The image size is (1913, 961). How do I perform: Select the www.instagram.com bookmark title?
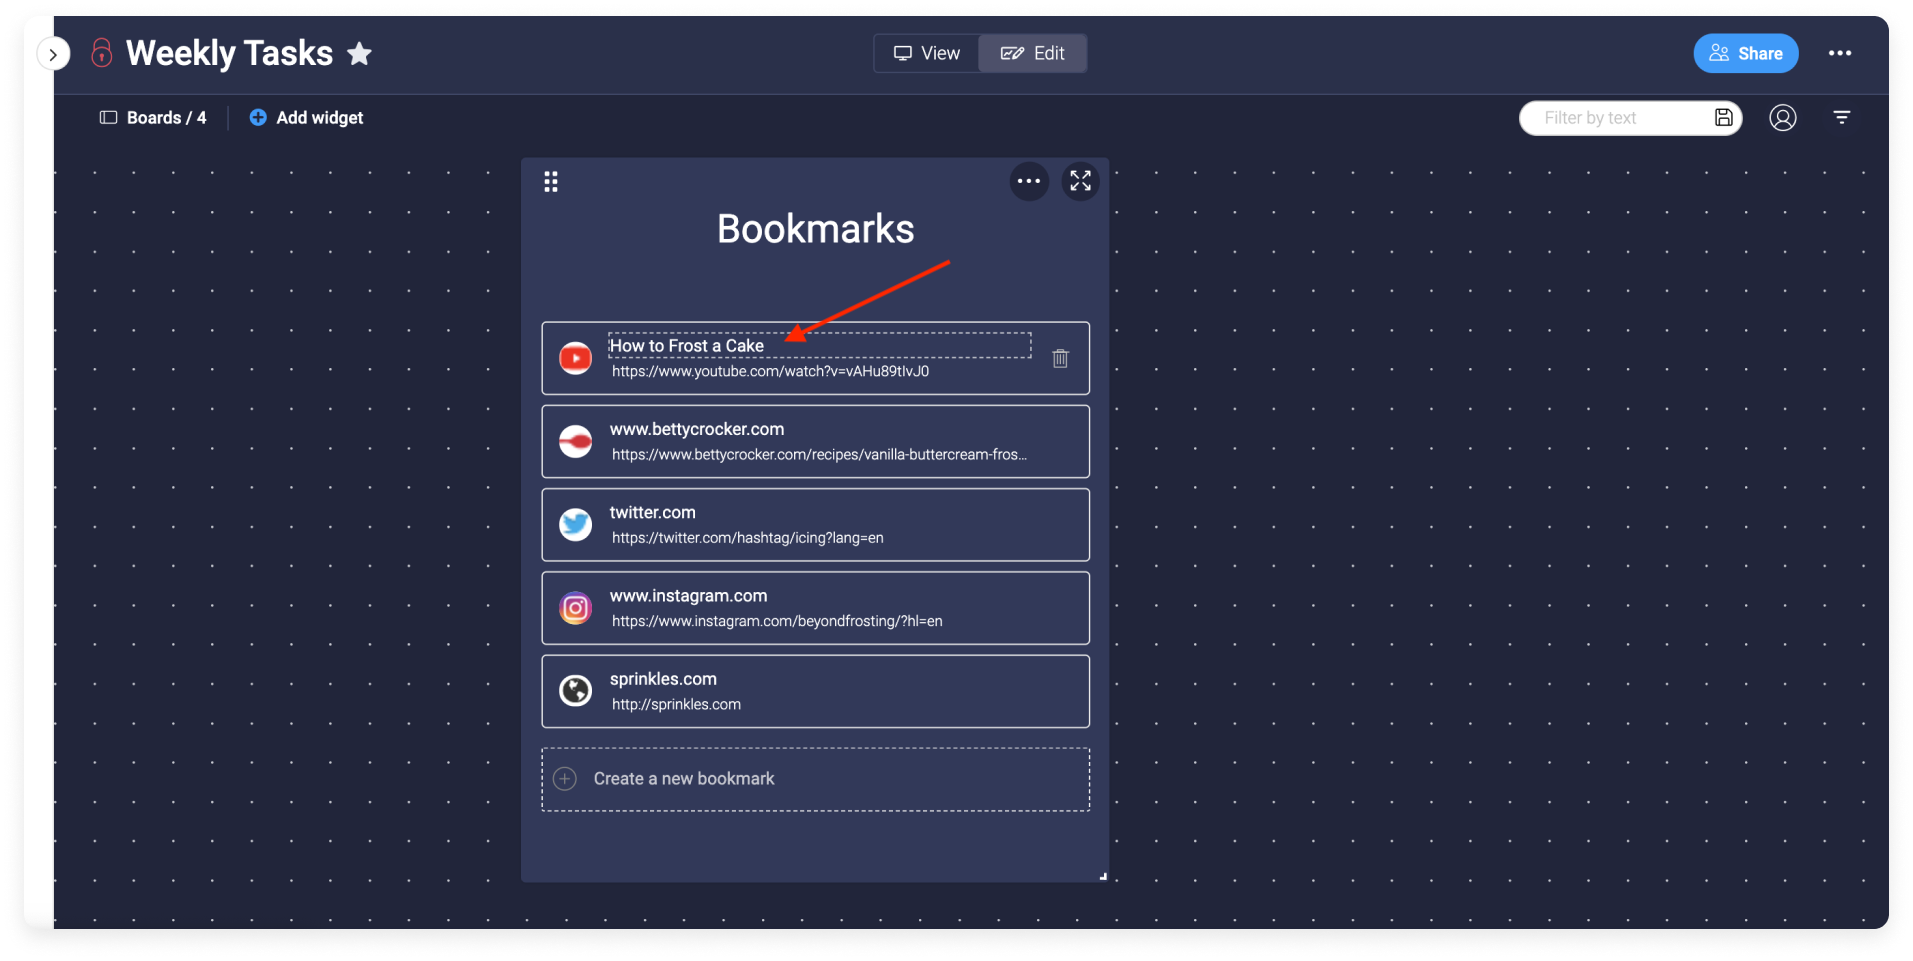tap(688, 596)
